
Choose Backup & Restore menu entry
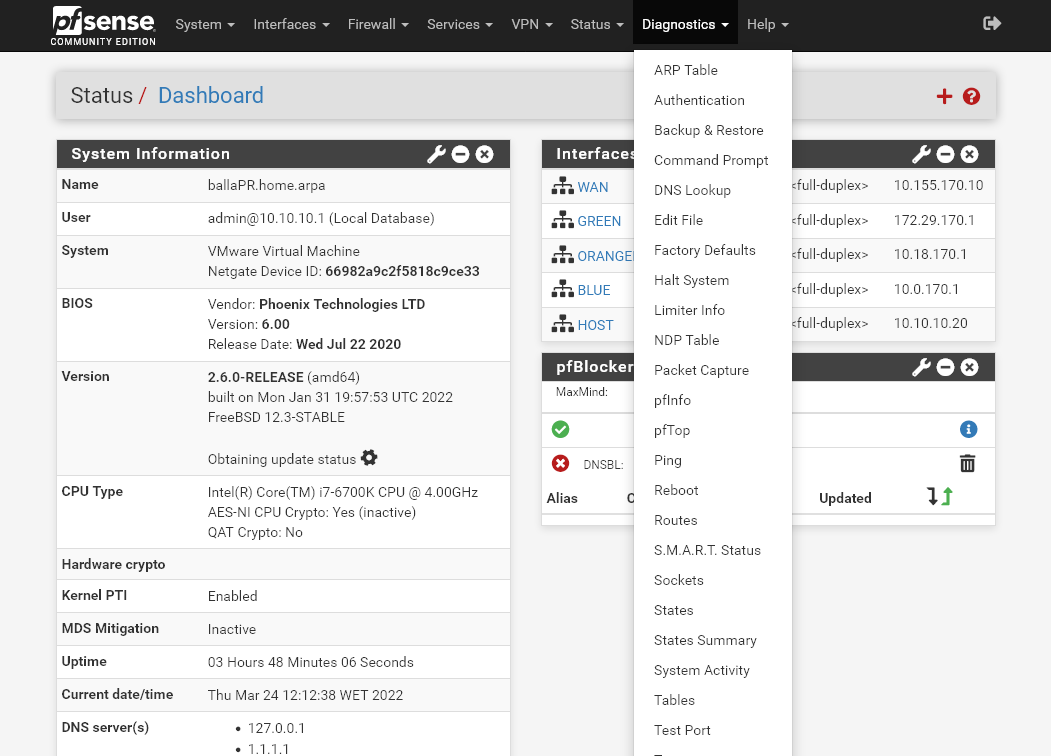coord(708,130)
